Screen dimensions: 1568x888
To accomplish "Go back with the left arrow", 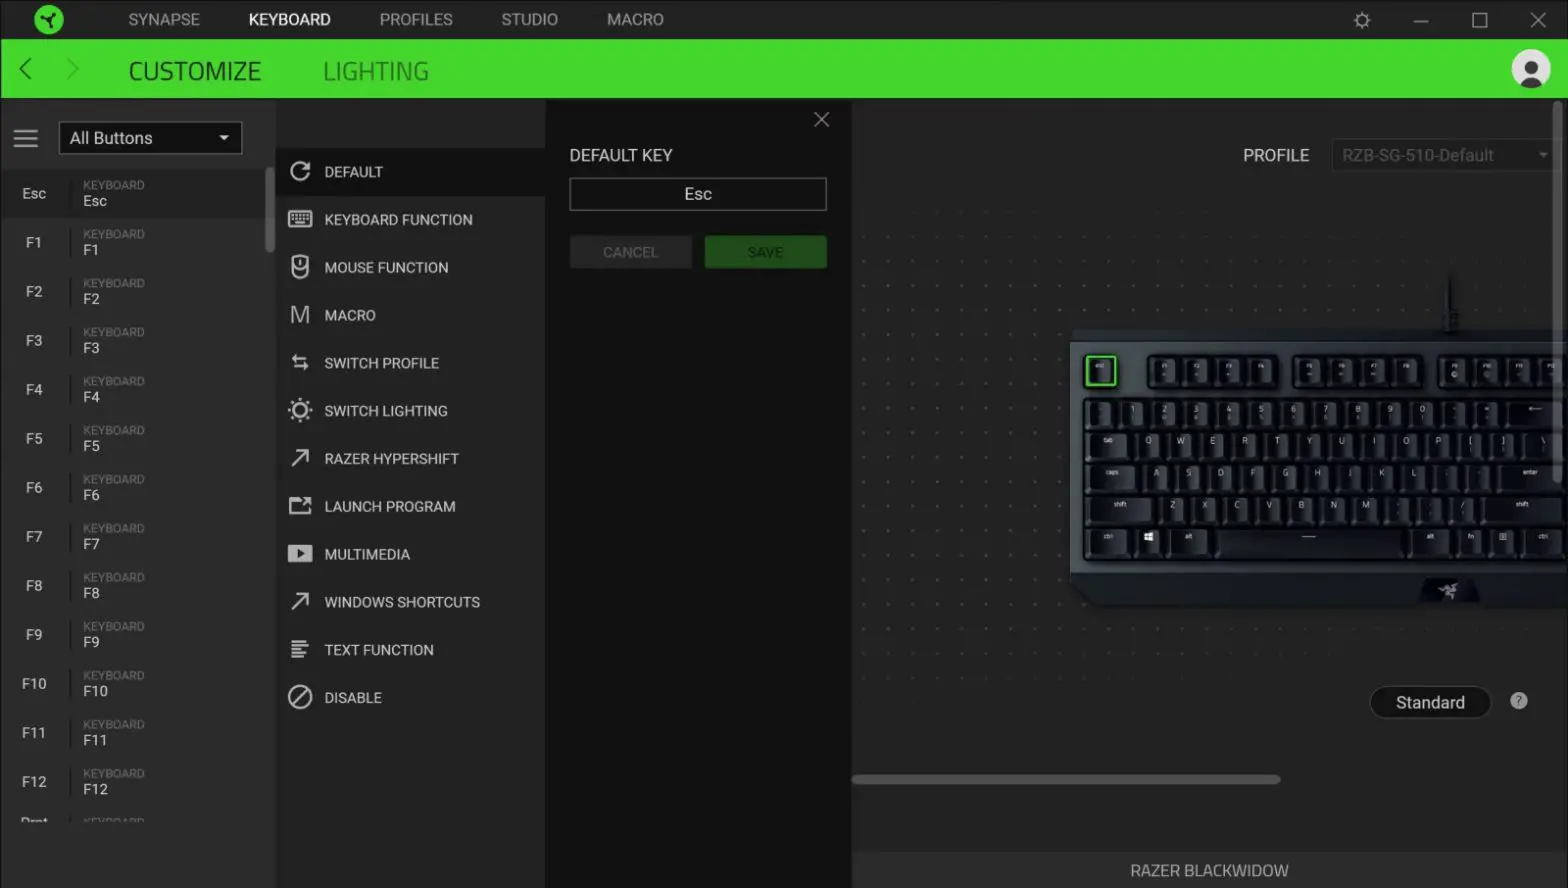I will click(x=26, y=69).
